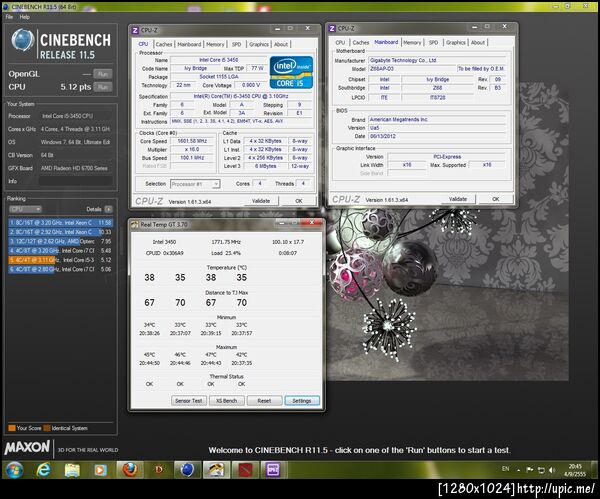
Task: Click Validate in left CPU-Z window
Action: point(261,201)
